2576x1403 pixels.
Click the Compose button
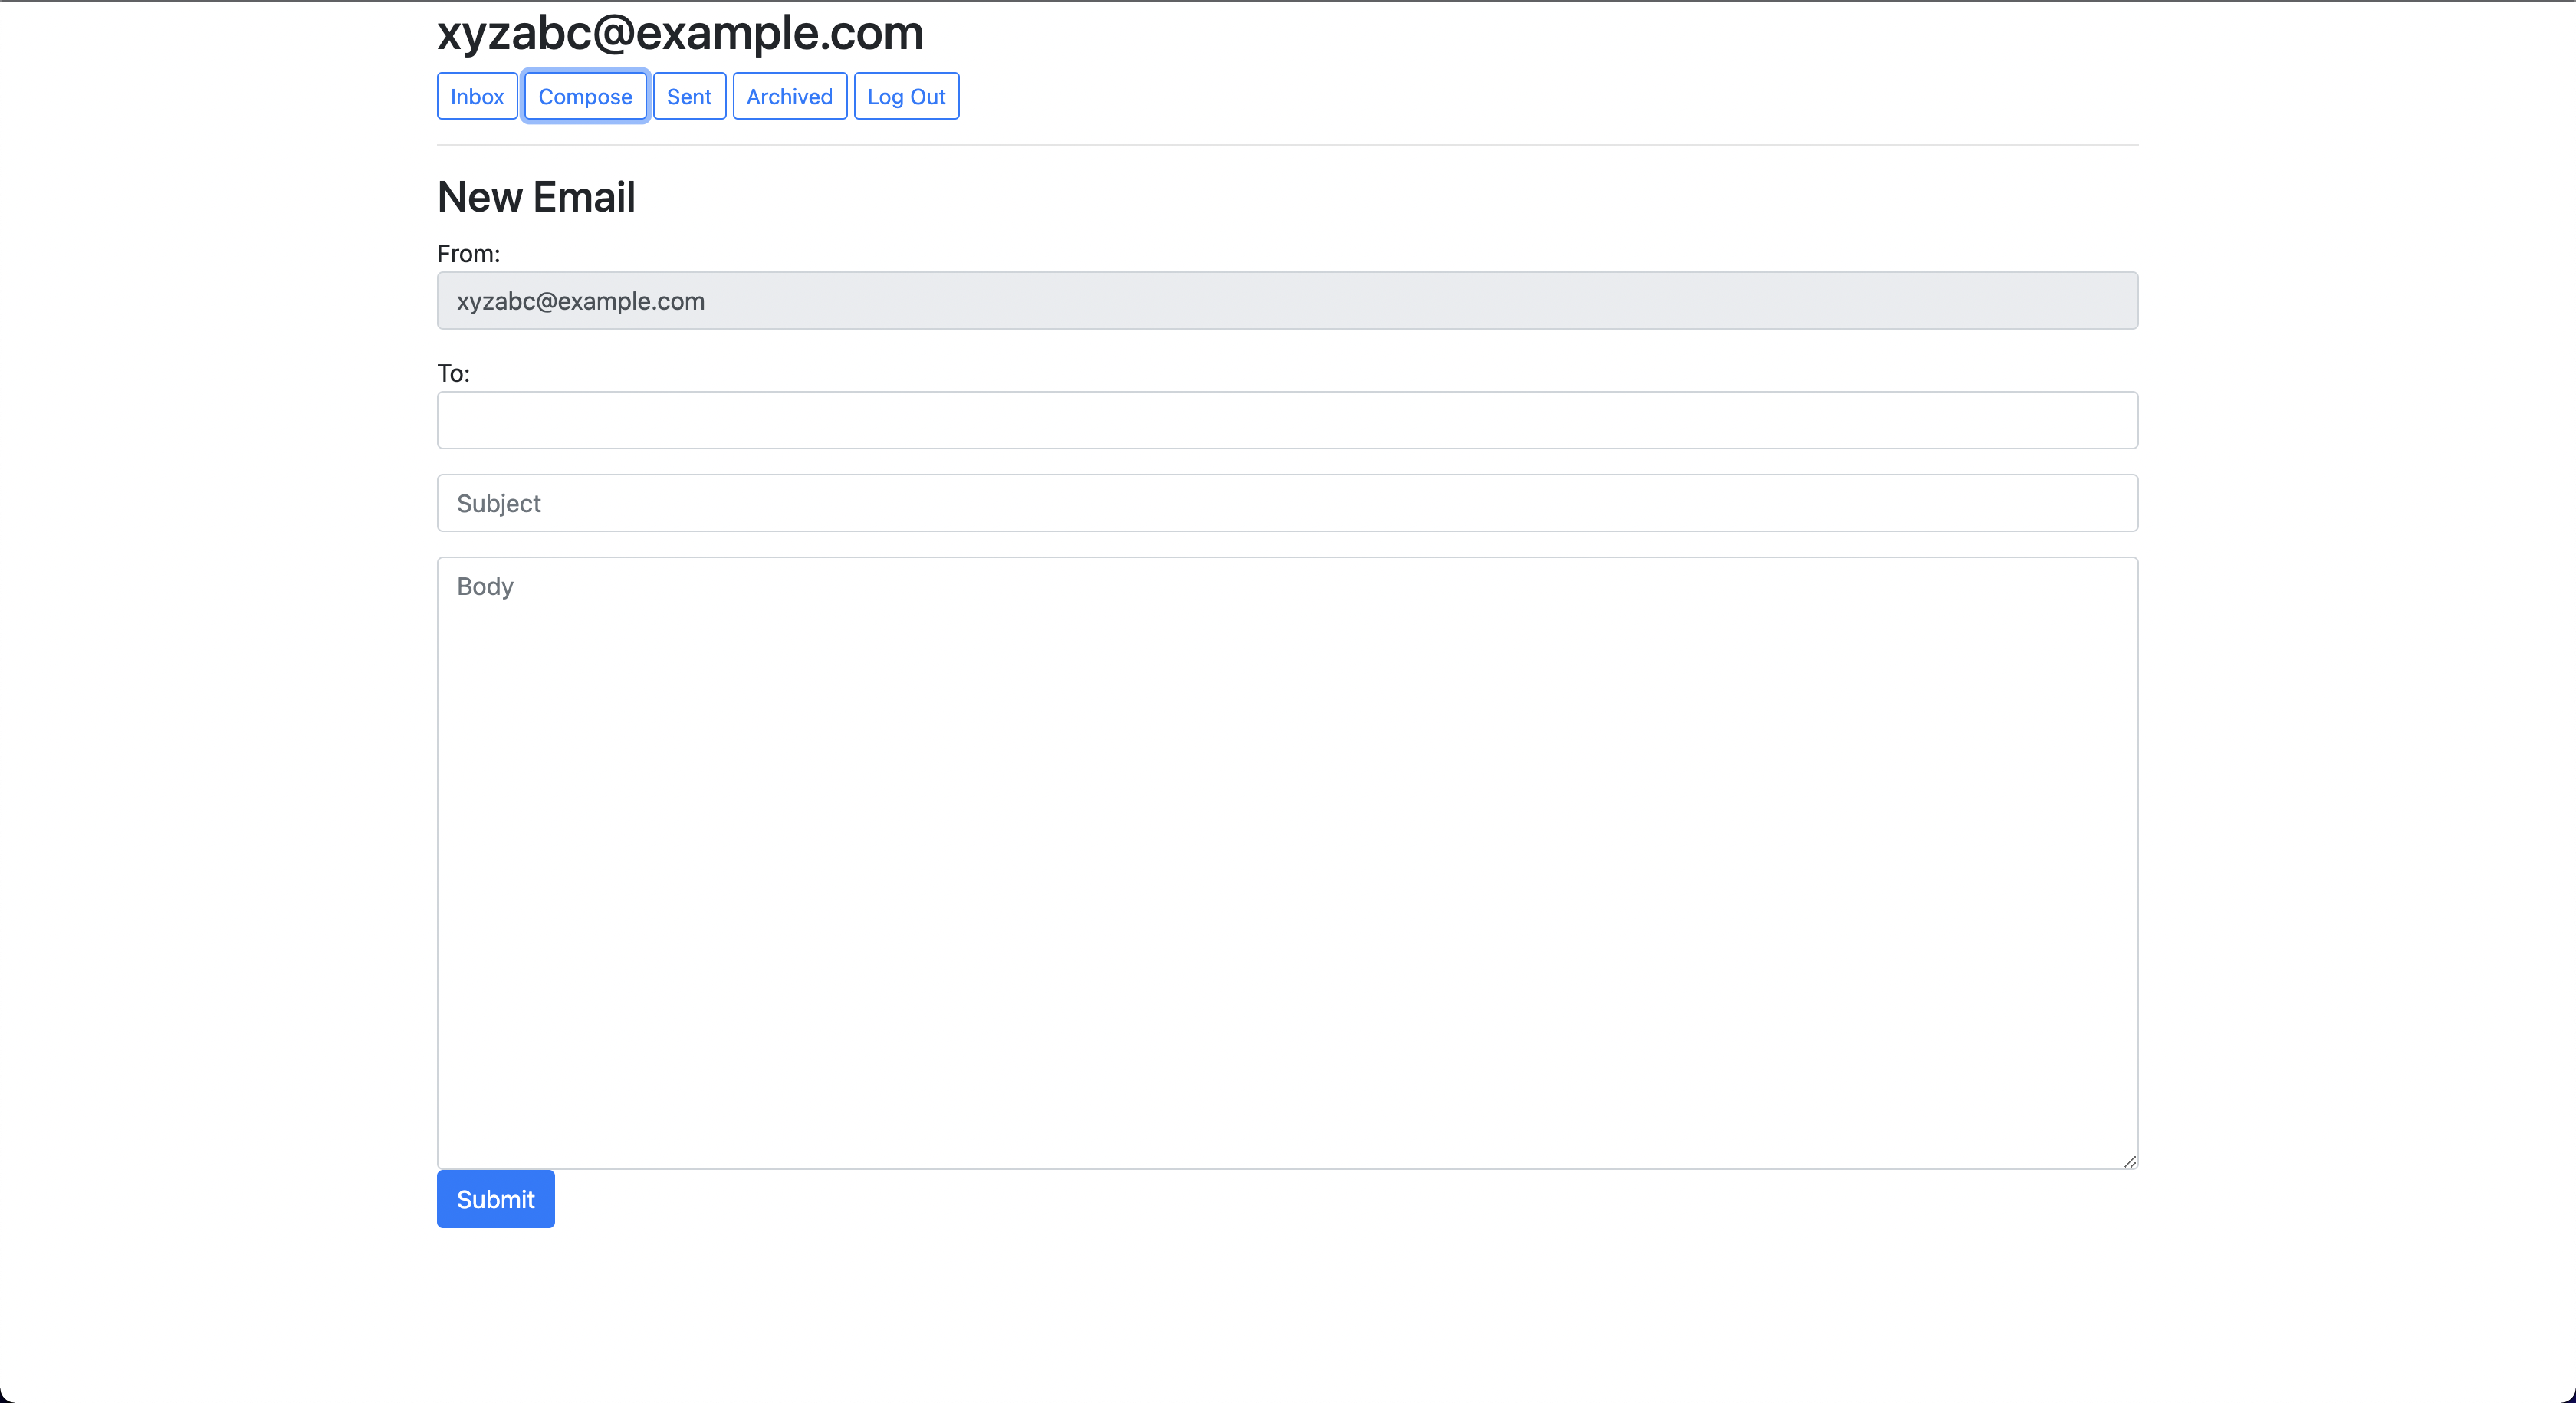coord(585,96)
